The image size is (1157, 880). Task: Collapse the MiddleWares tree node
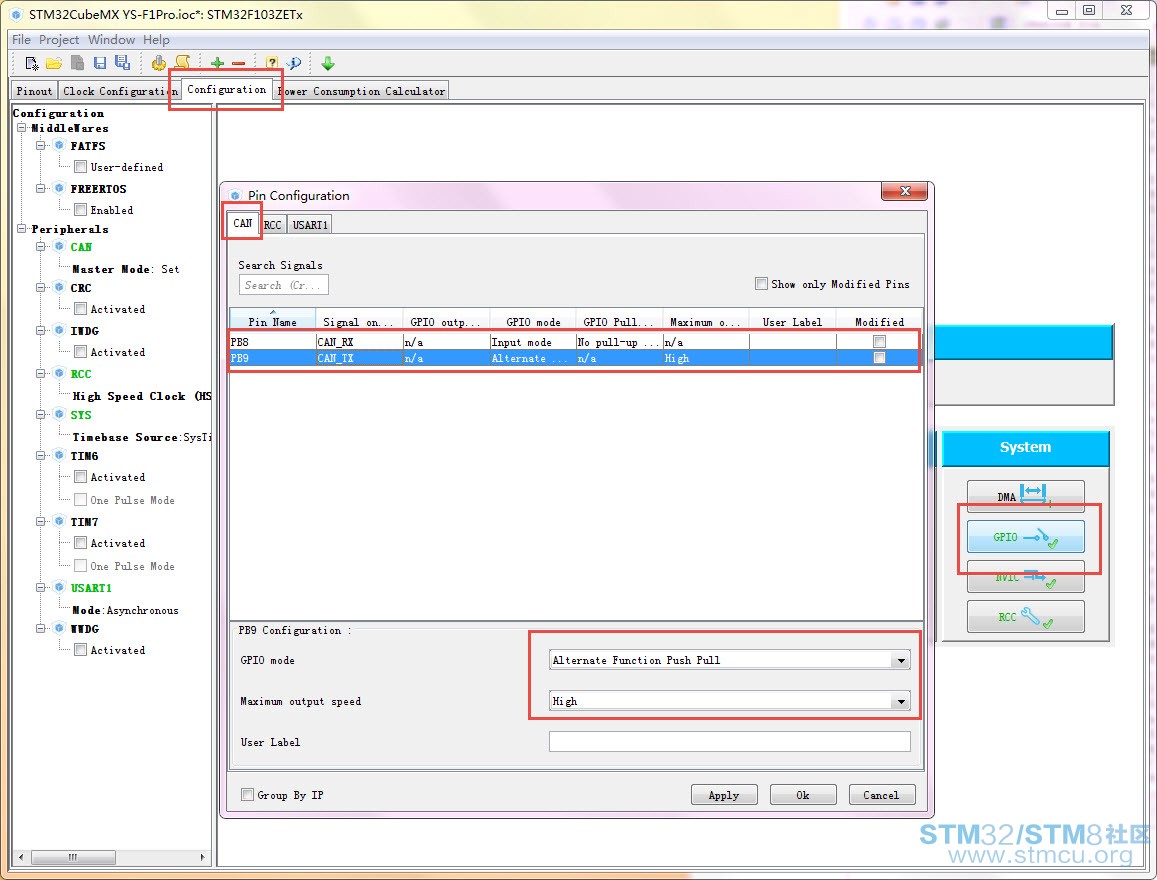[x=22, y=128]
